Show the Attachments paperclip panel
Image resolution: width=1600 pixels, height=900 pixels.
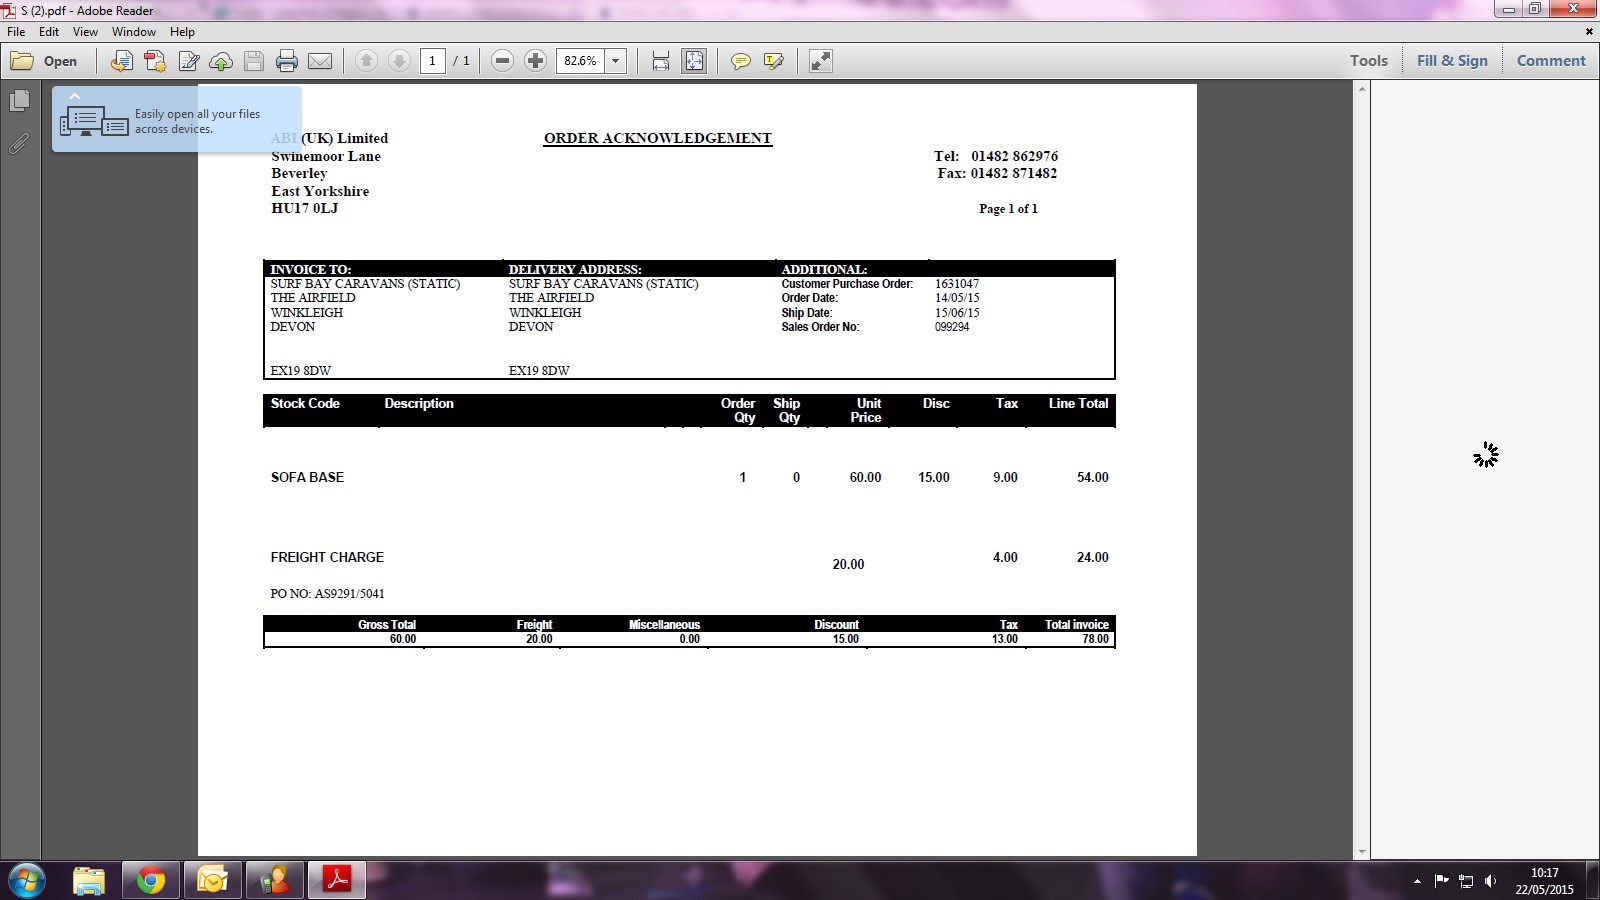[x=19, y=144]
